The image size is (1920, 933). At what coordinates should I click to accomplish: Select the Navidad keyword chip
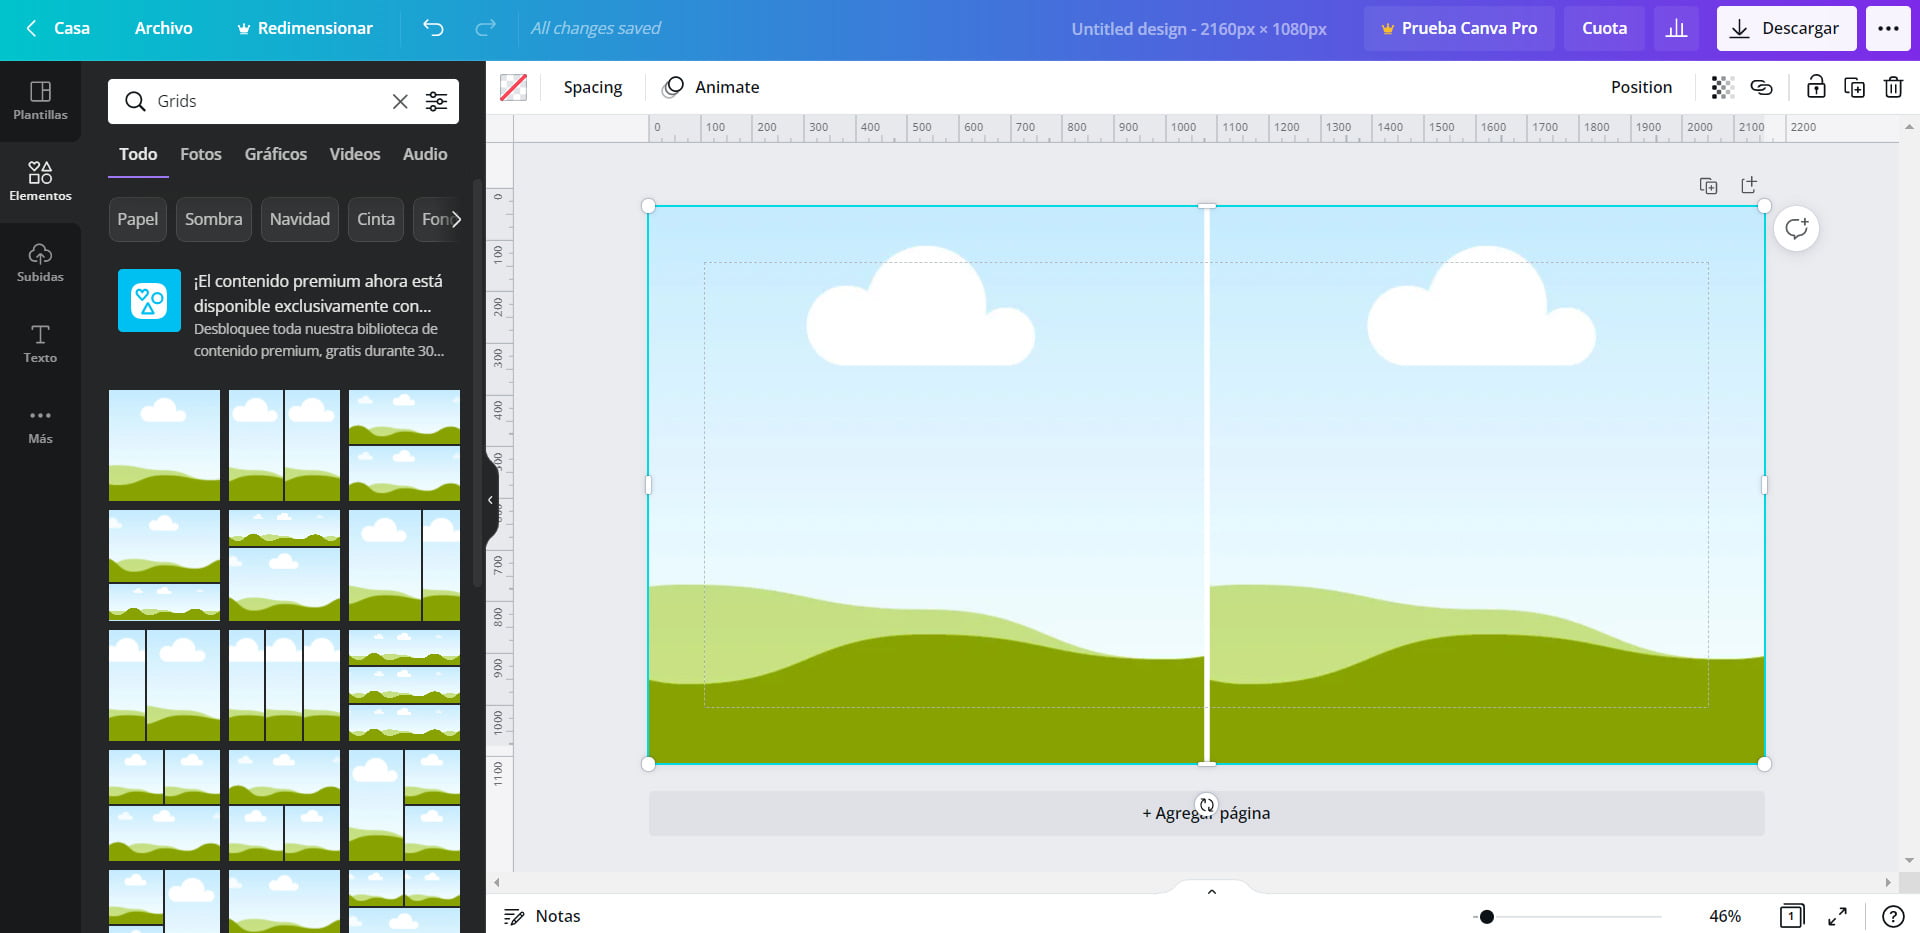pos(299,219)
